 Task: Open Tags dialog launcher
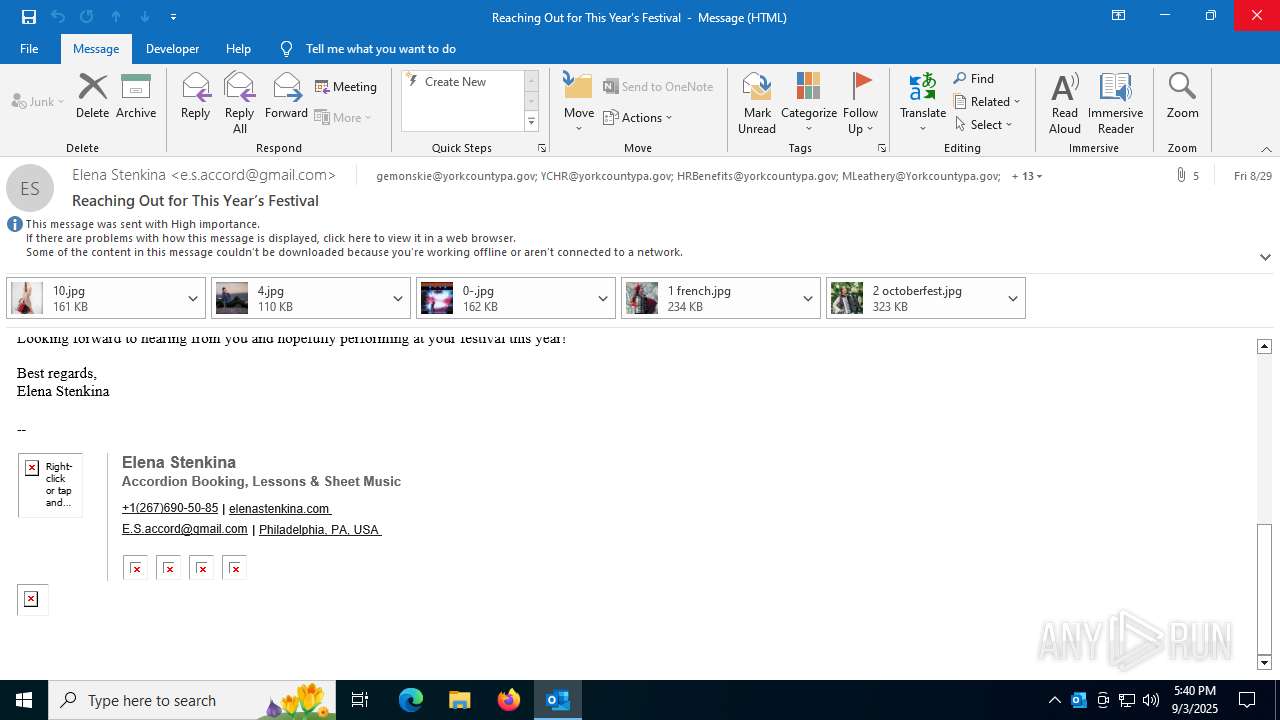point(882,148)
